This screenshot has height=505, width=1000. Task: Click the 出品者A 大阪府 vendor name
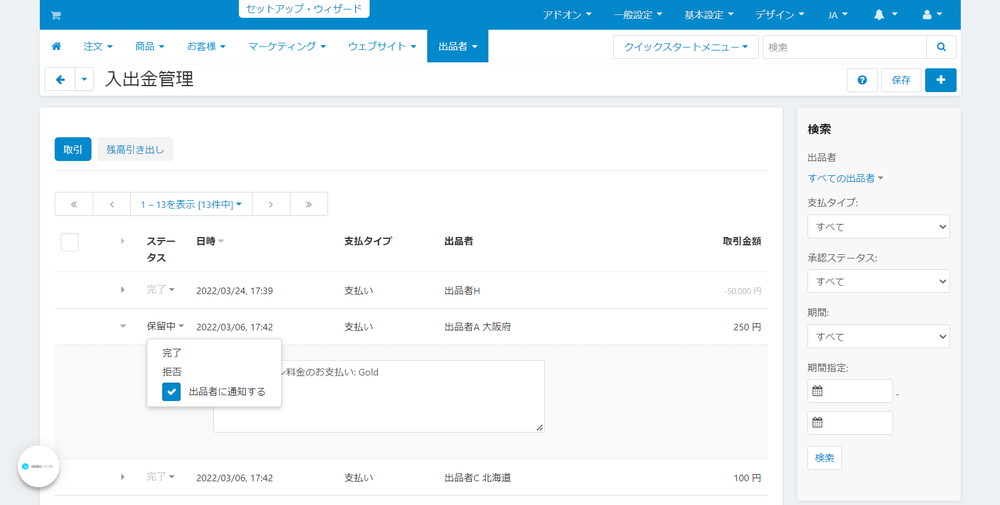tap(478, 327)
